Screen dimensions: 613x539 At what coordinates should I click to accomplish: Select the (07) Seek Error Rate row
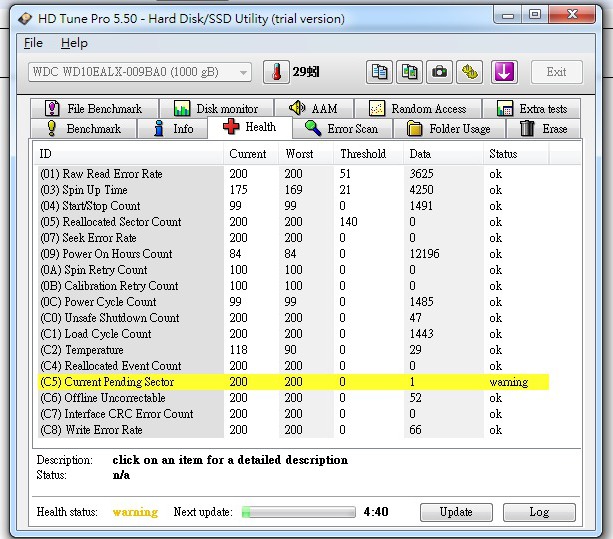pos(293,238)
